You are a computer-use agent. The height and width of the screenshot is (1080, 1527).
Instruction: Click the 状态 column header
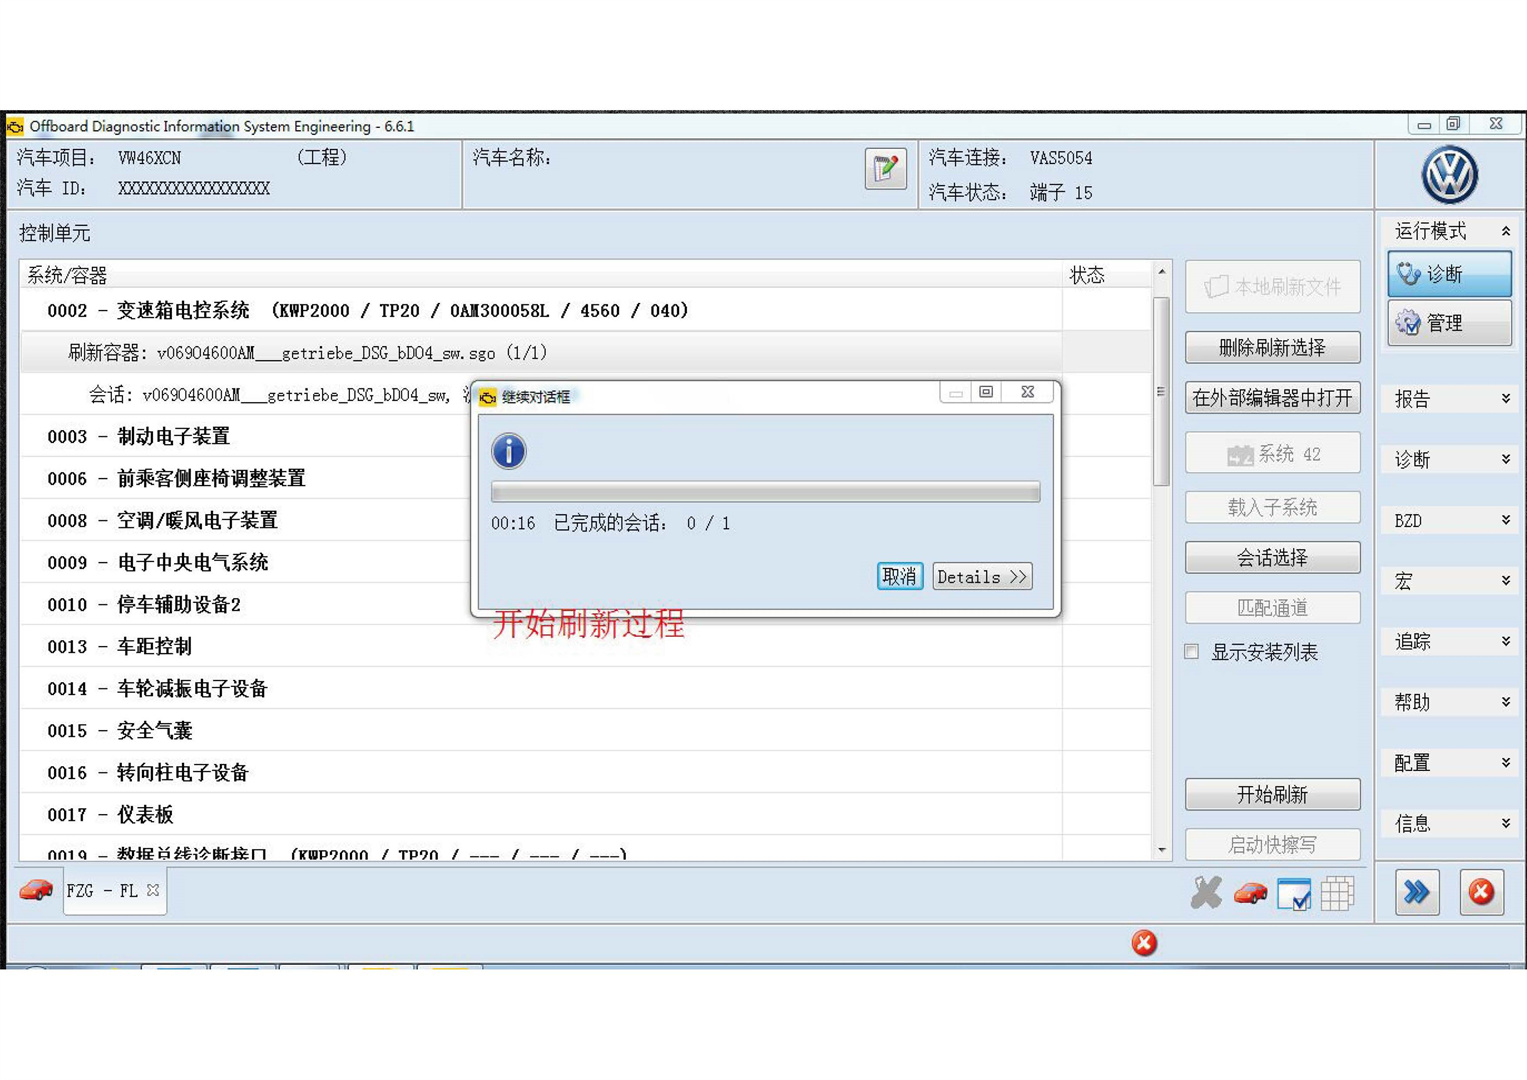[x=1107, y=275]
